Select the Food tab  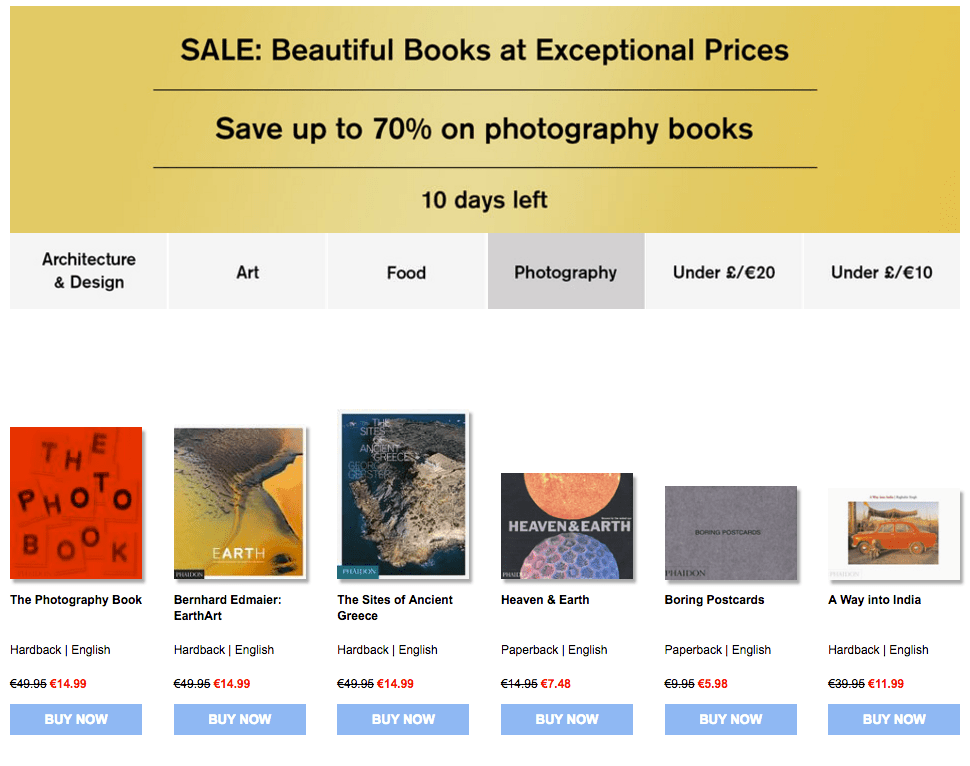[x=406, y=272]
